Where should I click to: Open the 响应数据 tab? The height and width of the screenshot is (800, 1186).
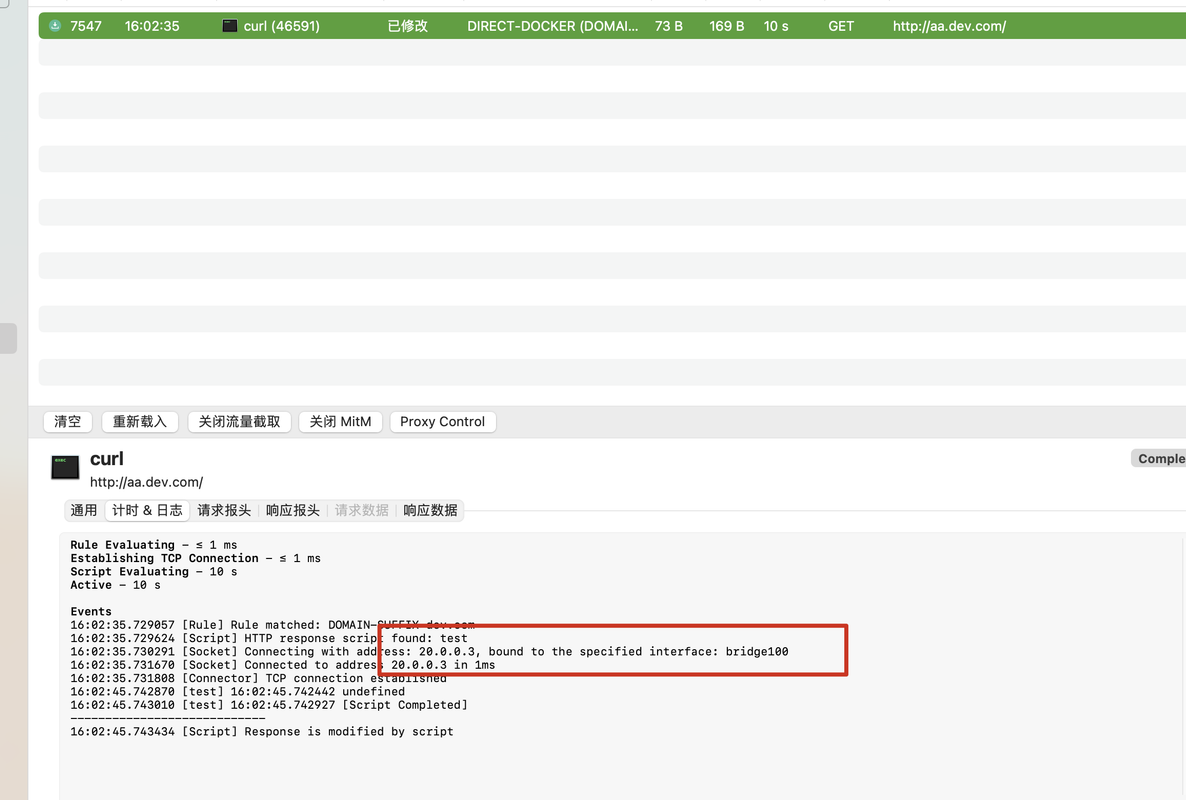point(430,510)
